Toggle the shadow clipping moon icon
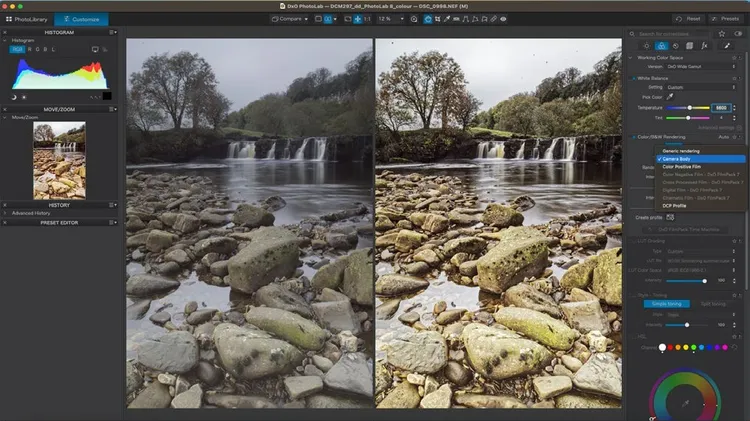Image resolution: width=750 pixels, height=421 pixels. 14,97
